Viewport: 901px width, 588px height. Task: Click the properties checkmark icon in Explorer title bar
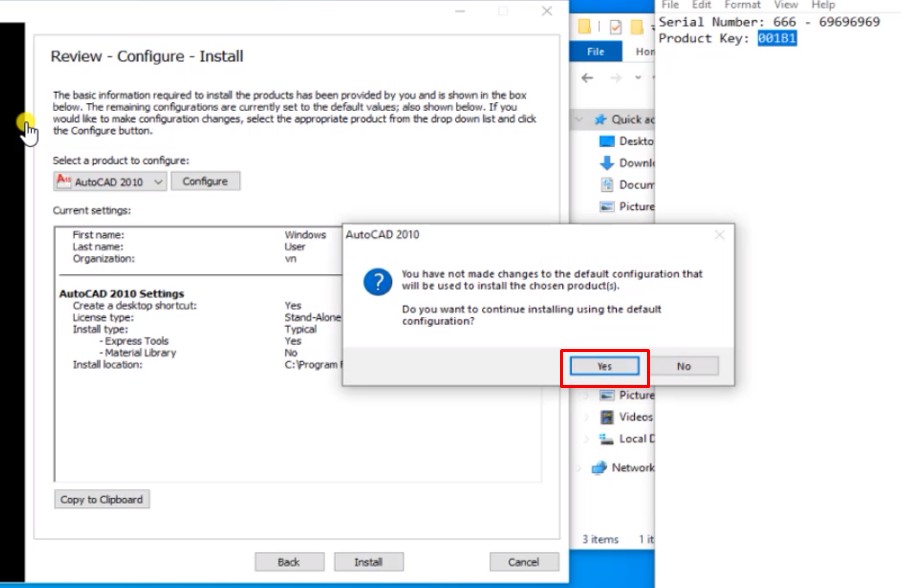(614, 27)
